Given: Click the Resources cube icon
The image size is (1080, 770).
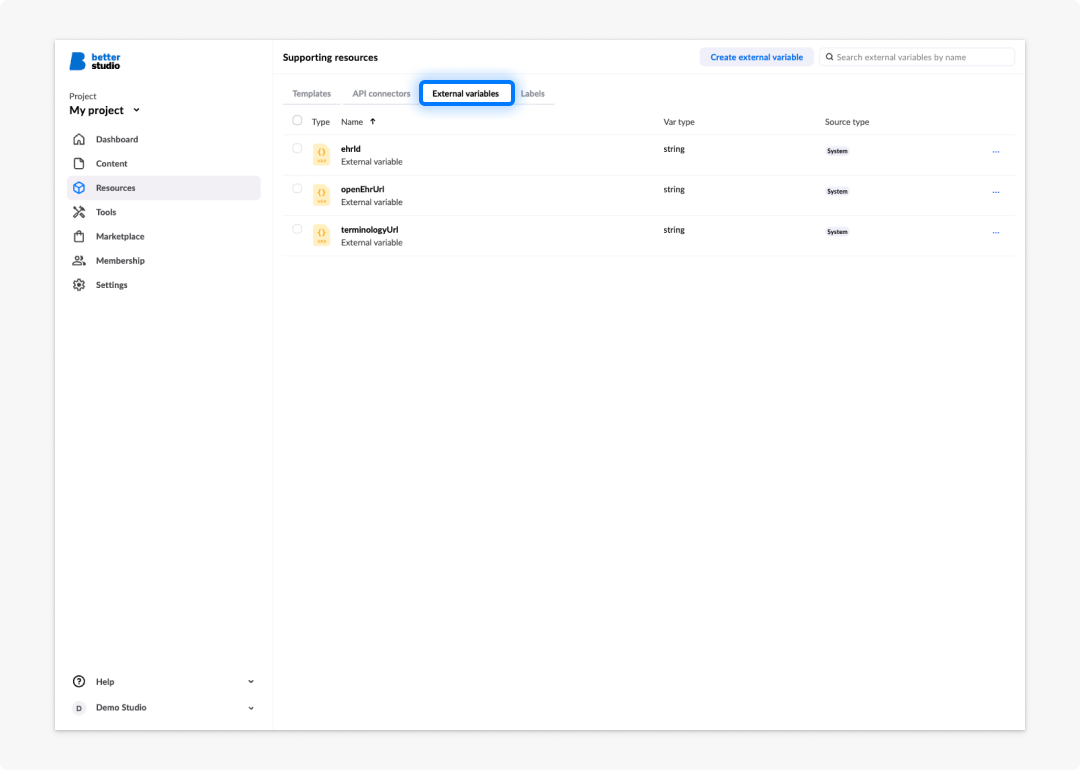Looking at the screenshot, I should (x=79, y=187).
